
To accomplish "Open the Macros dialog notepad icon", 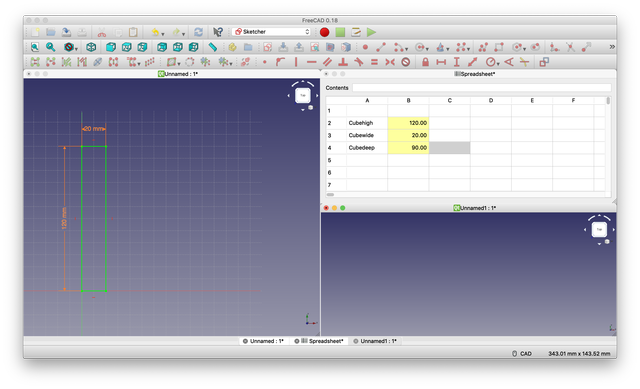I will click(356, 32).
